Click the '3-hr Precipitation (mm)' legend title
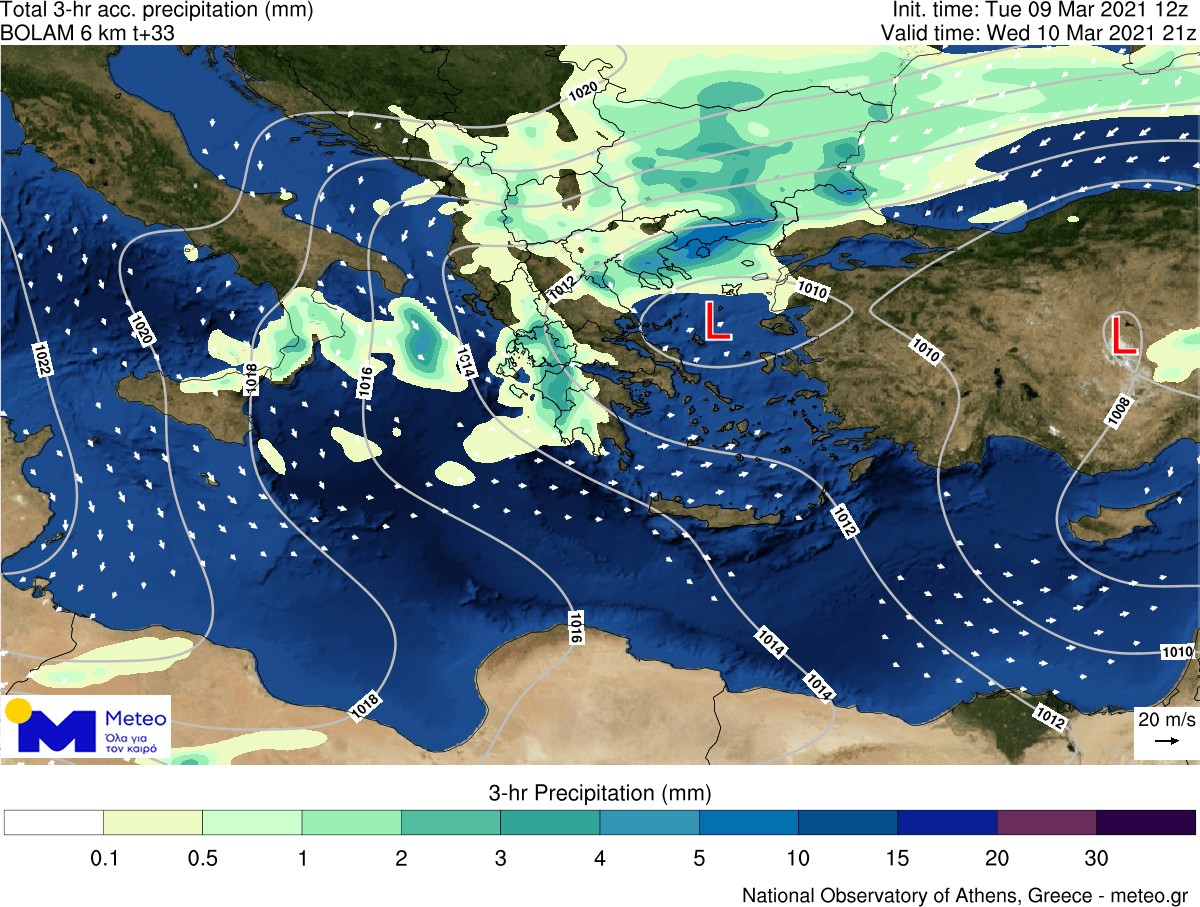This screenshot has width=1200, height=907. pos(599,794)
